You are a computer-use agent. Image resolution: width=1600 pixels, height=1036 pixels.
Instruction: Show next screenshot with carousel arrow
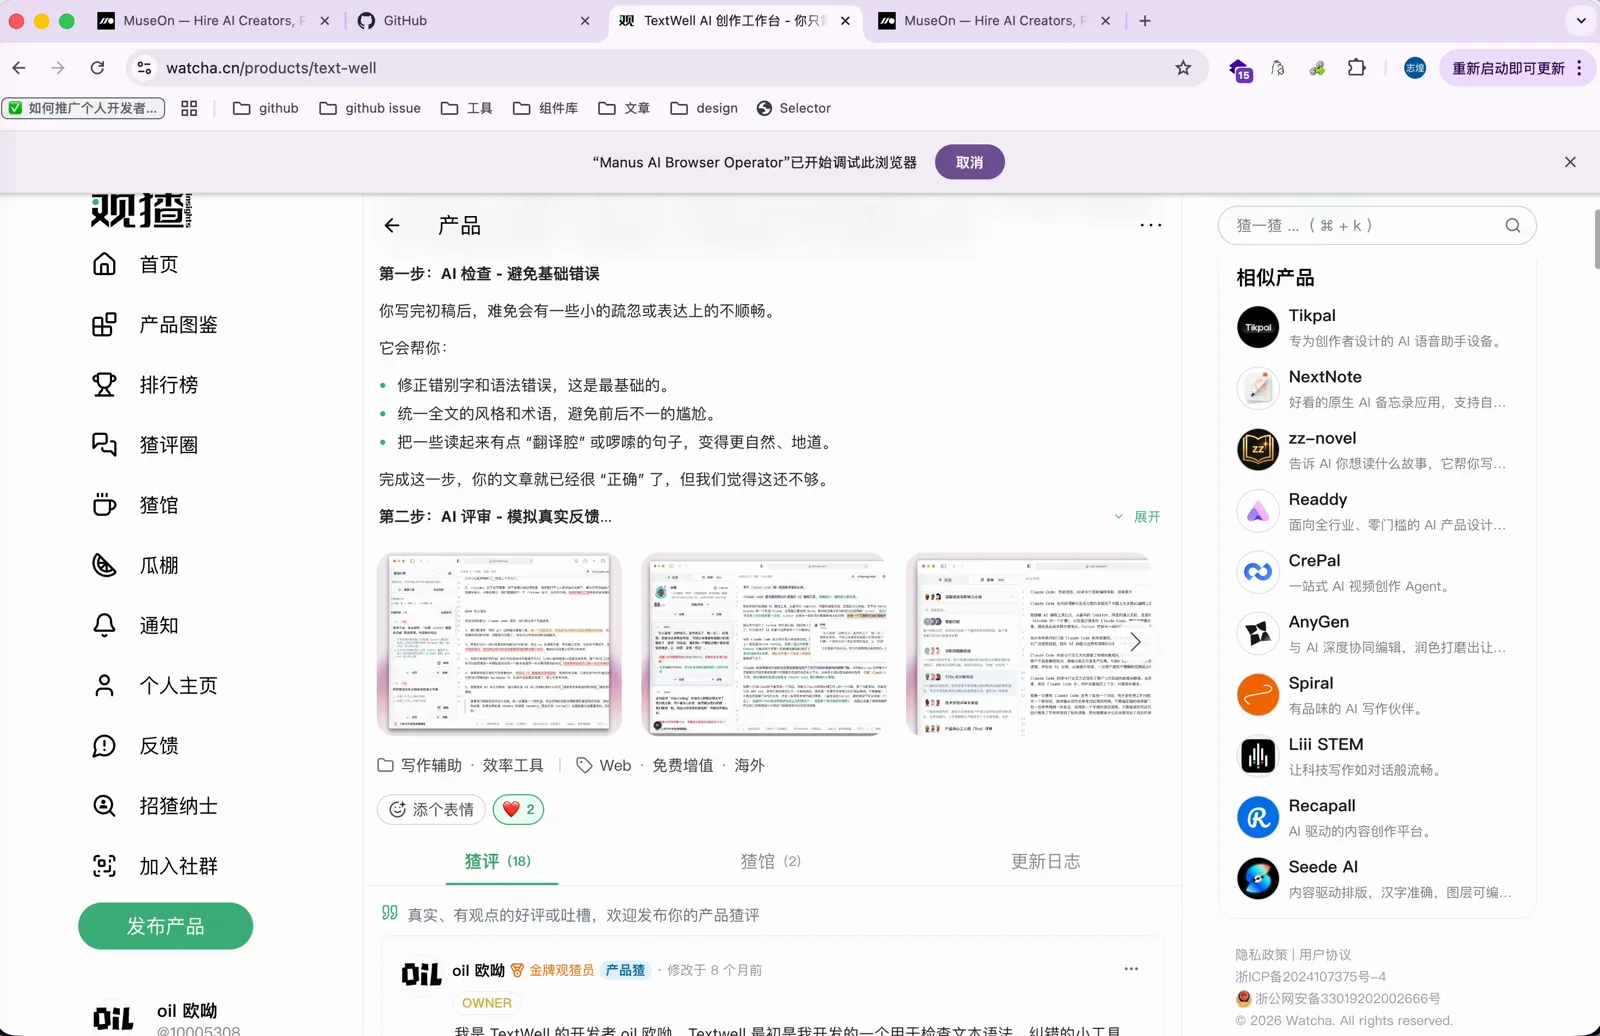click(1135, 642)
